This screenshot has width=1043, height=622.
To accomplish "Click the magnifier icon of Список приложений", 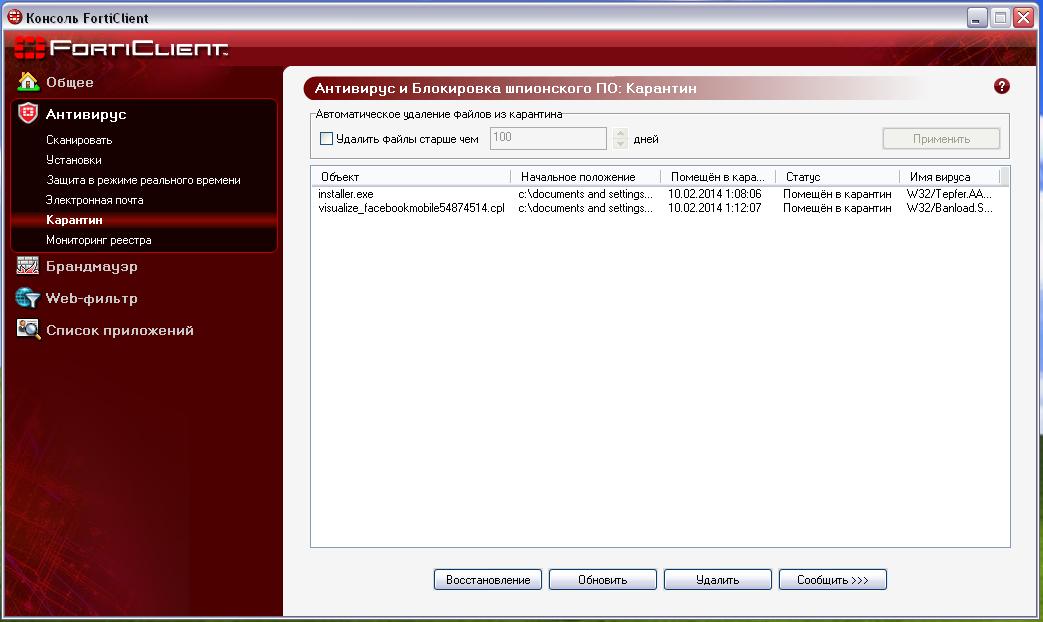I will pyautogui.click(x=28, y=329).
